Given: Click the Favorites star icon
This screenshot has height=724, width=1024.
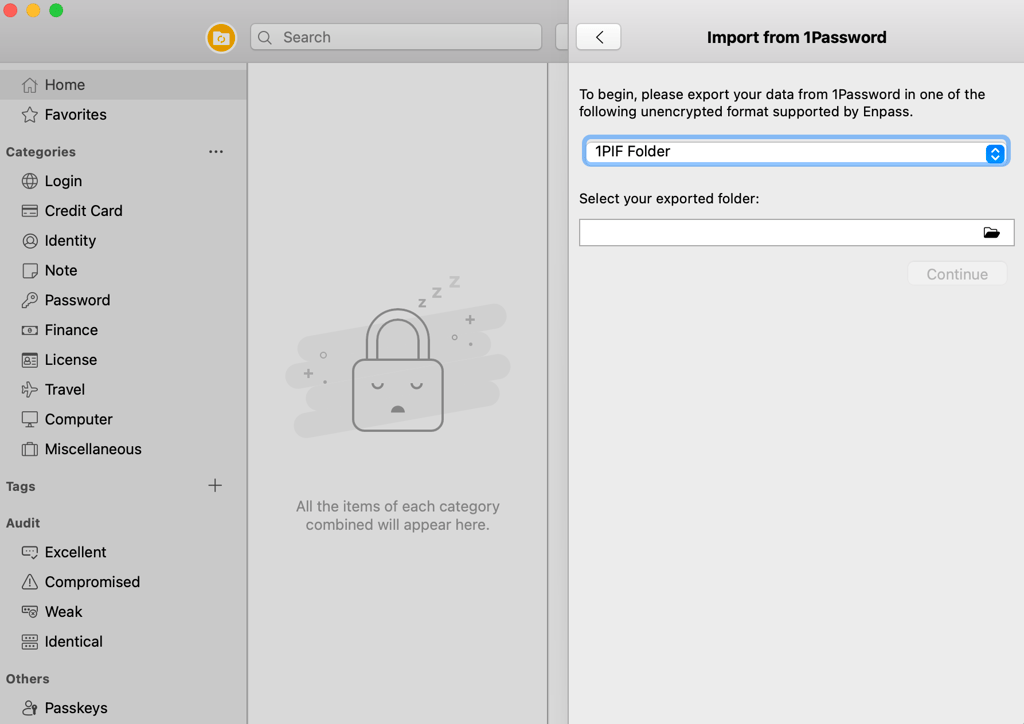Looking at the screenshot, I should (x=29, y=115).
